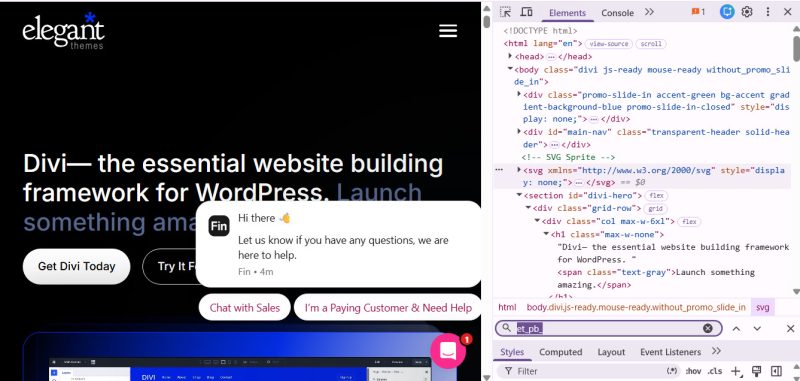The image size is (800, 381).
Task: Expand the main-nav div
Action: 519,132
